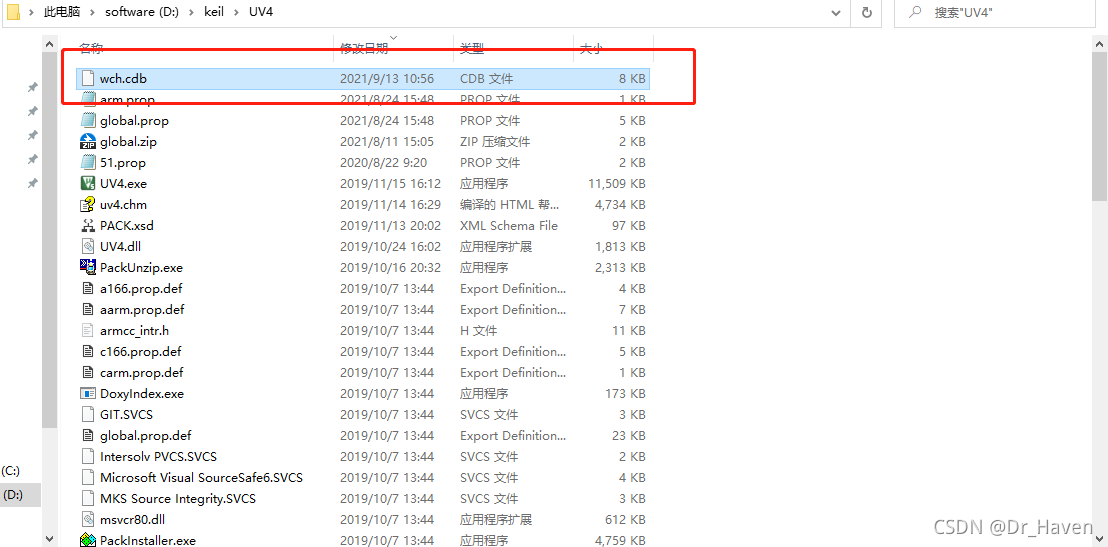Image resolution: width=1108 pixels, height=547 pixels.
Task: Select (C:) drive in navigation pane
Action: click(11, 471)
